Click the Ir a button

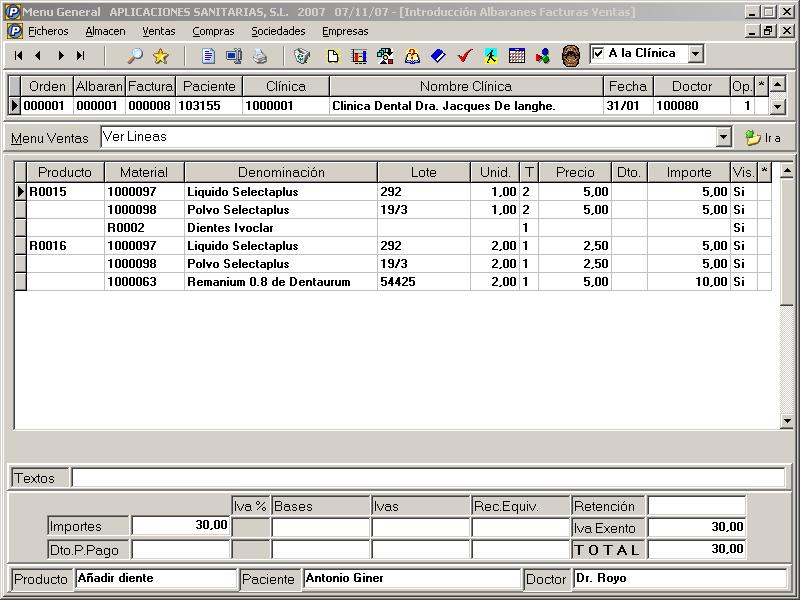[x=763, y=138]
